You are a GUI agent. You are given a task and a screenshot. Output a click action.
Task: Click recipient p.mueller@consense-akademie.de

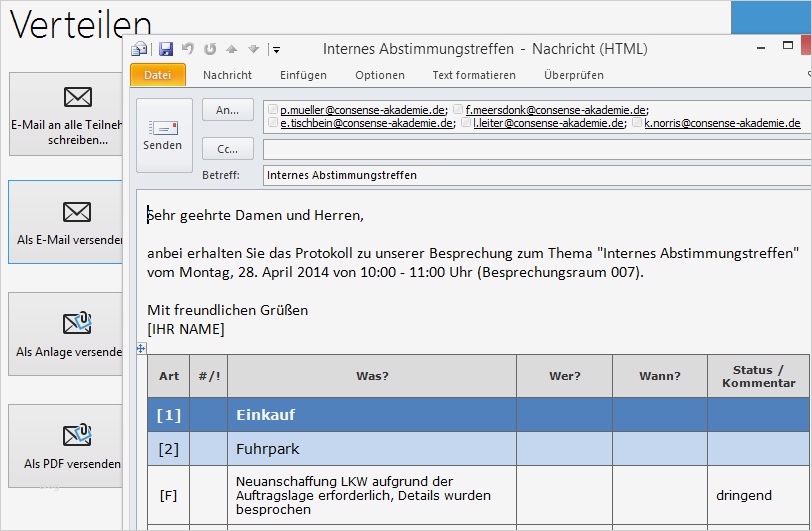[362, 110]
